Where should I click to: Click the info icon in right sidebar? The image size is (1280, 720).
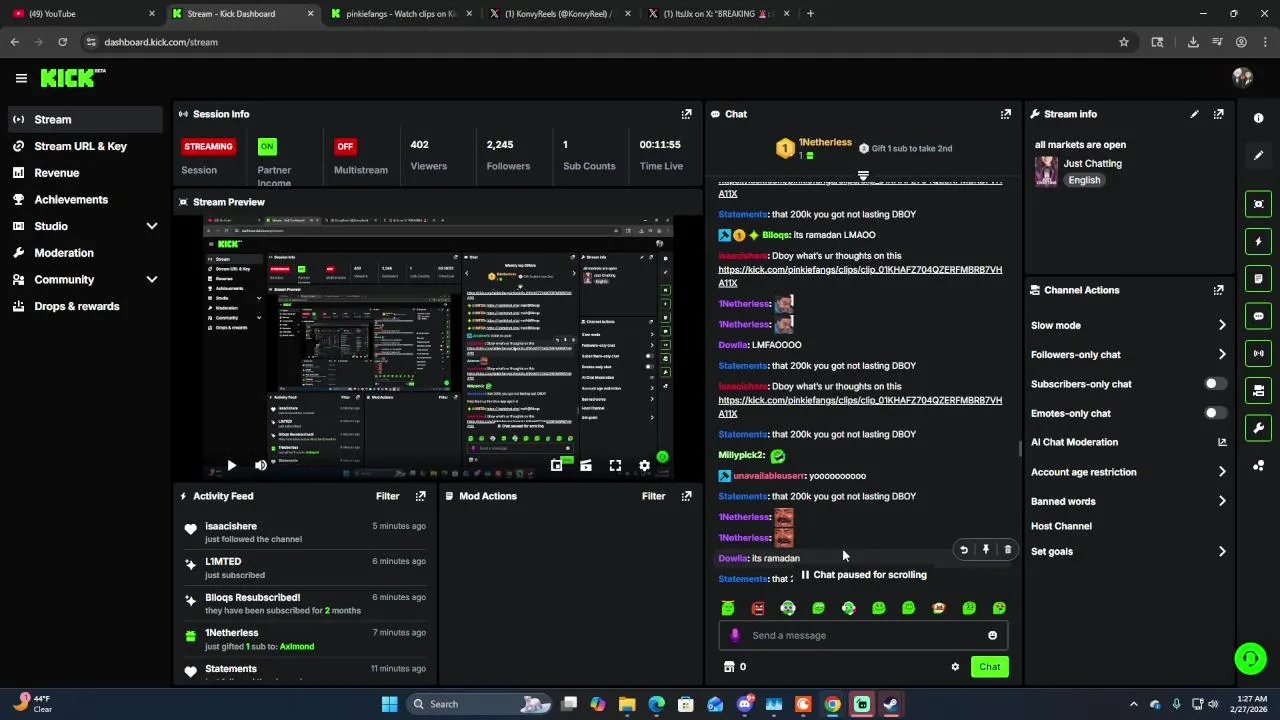click(x=1258, y=118)
